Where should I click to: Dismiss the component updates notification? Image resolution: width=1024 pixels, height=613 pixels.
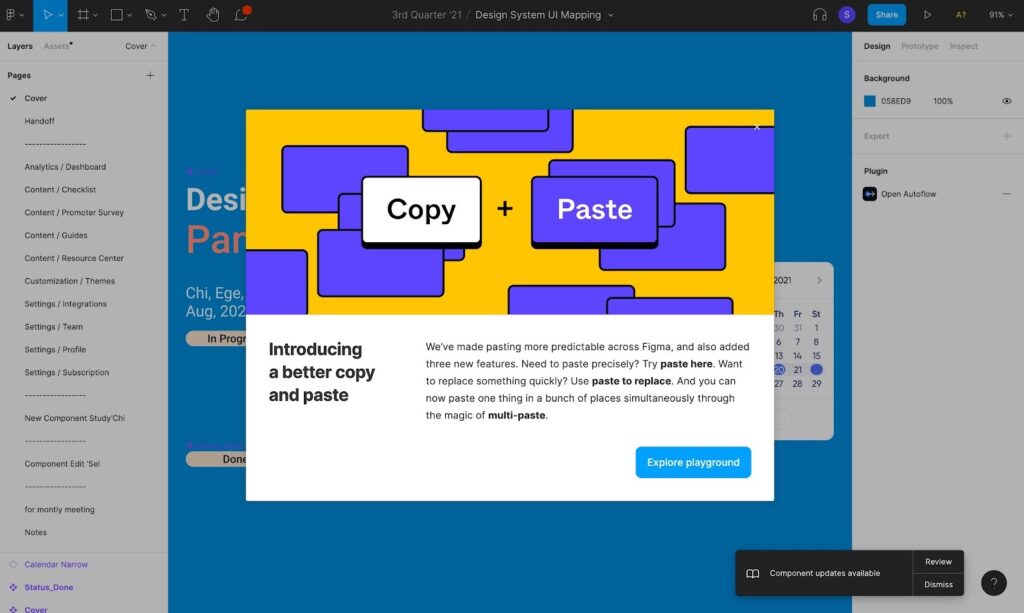[x=937, y=584]
